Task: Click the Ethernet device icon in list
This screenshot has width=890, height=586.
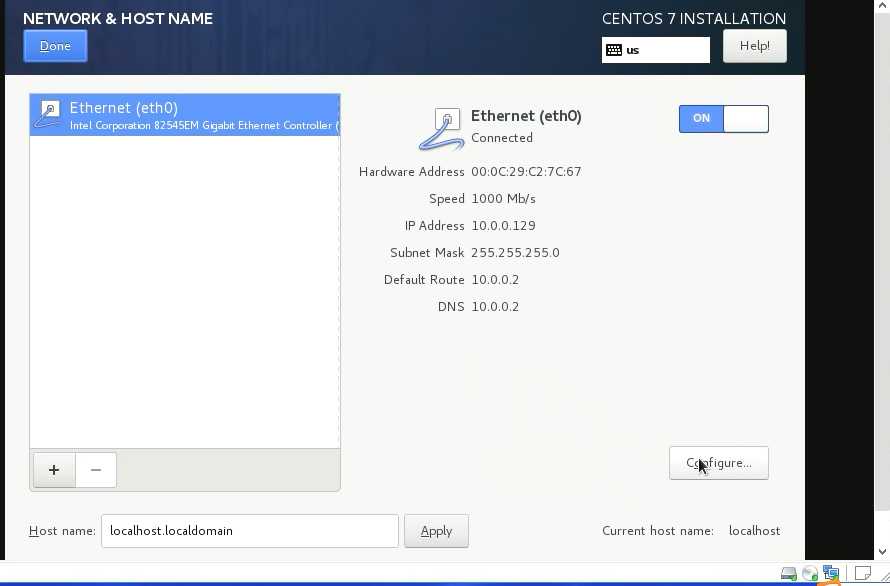Action: (48, 114)
